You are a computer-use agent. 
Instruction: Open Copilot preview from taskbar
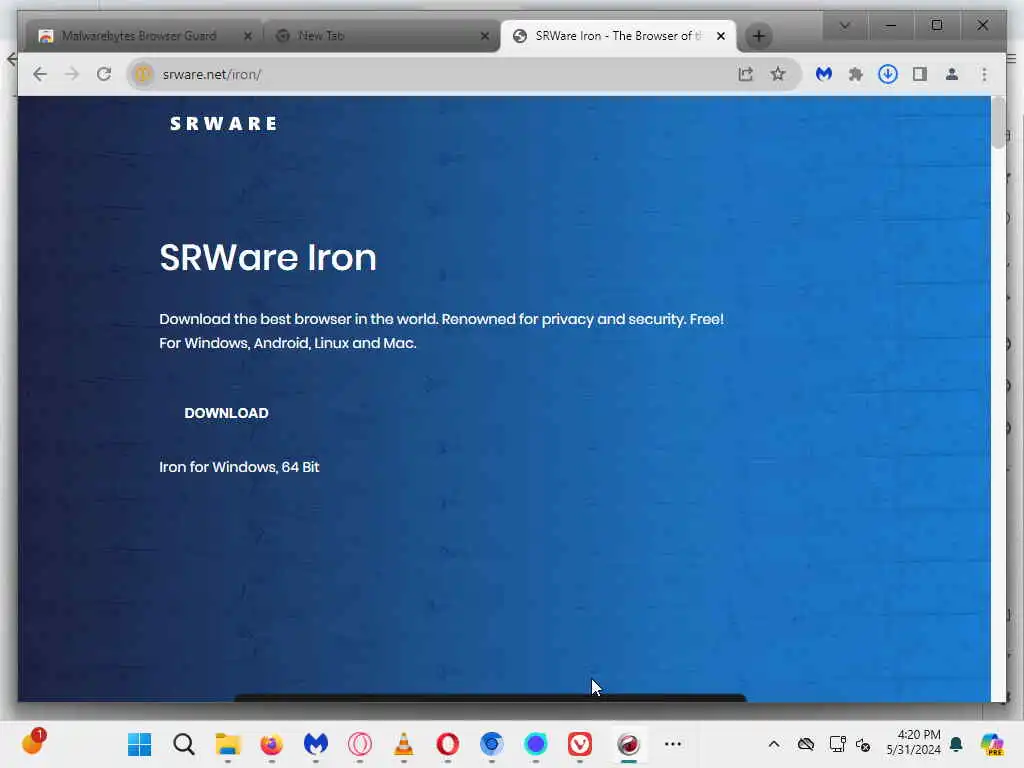[993, 744]
